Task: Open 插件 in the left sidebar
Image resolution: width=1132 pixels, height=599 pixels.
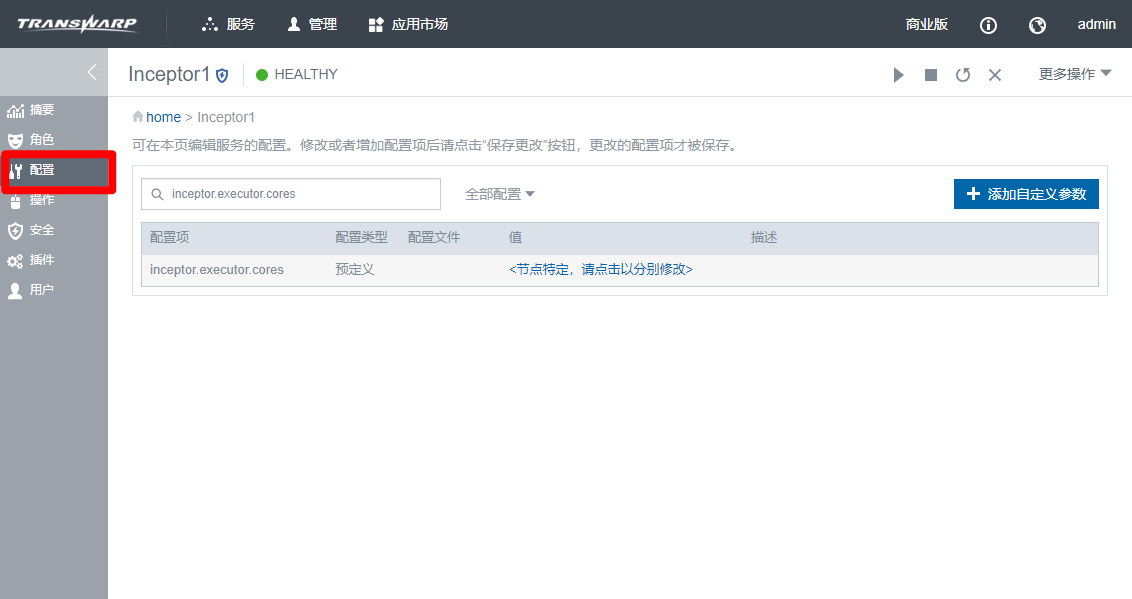Action: pos(42,260)
